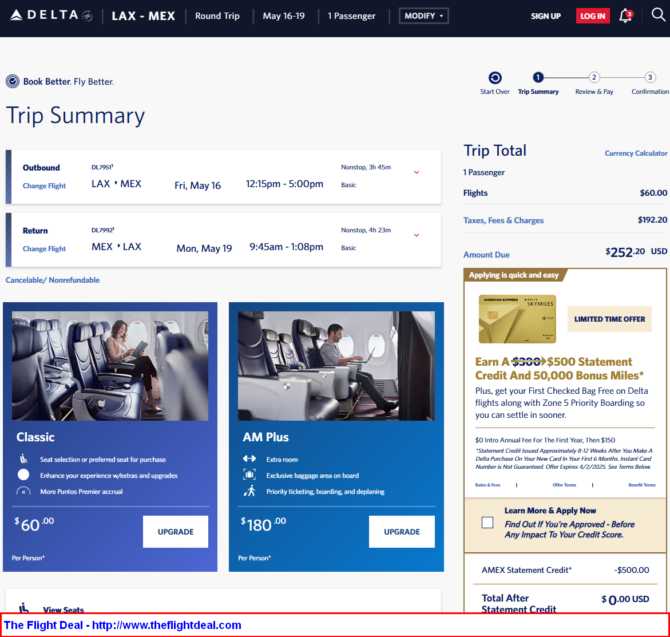
Task: Click the exclusive baggage area icon
Action: click(250, 475)
